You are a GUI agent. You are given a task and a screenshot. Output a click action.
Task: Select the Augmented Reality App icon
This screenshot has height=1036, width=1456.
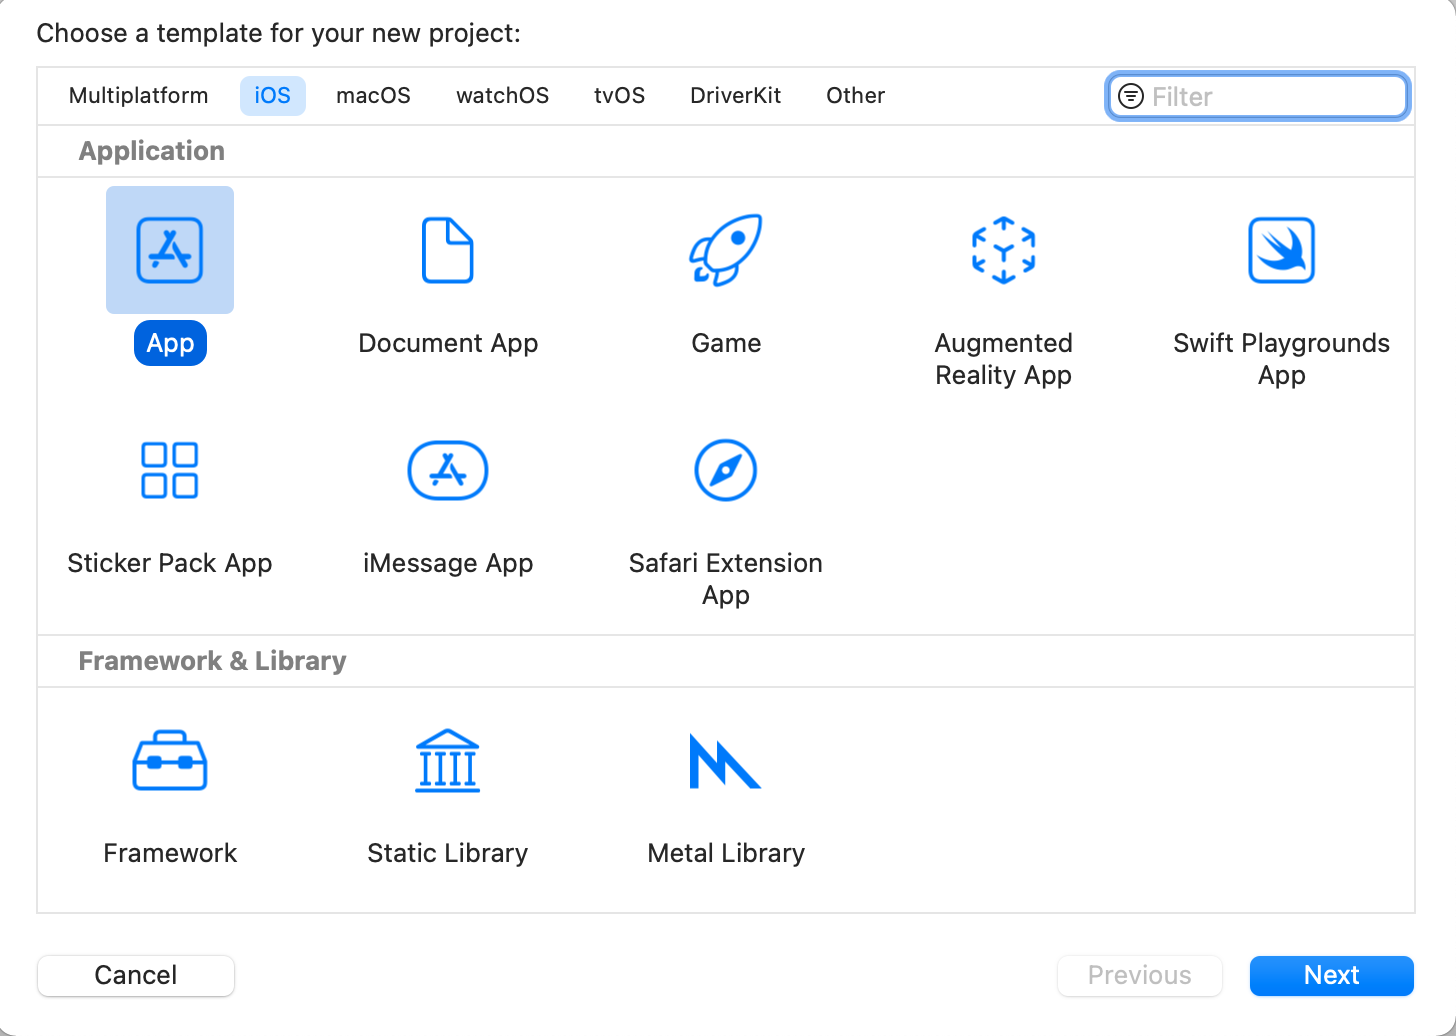(x=1004, y=250)
